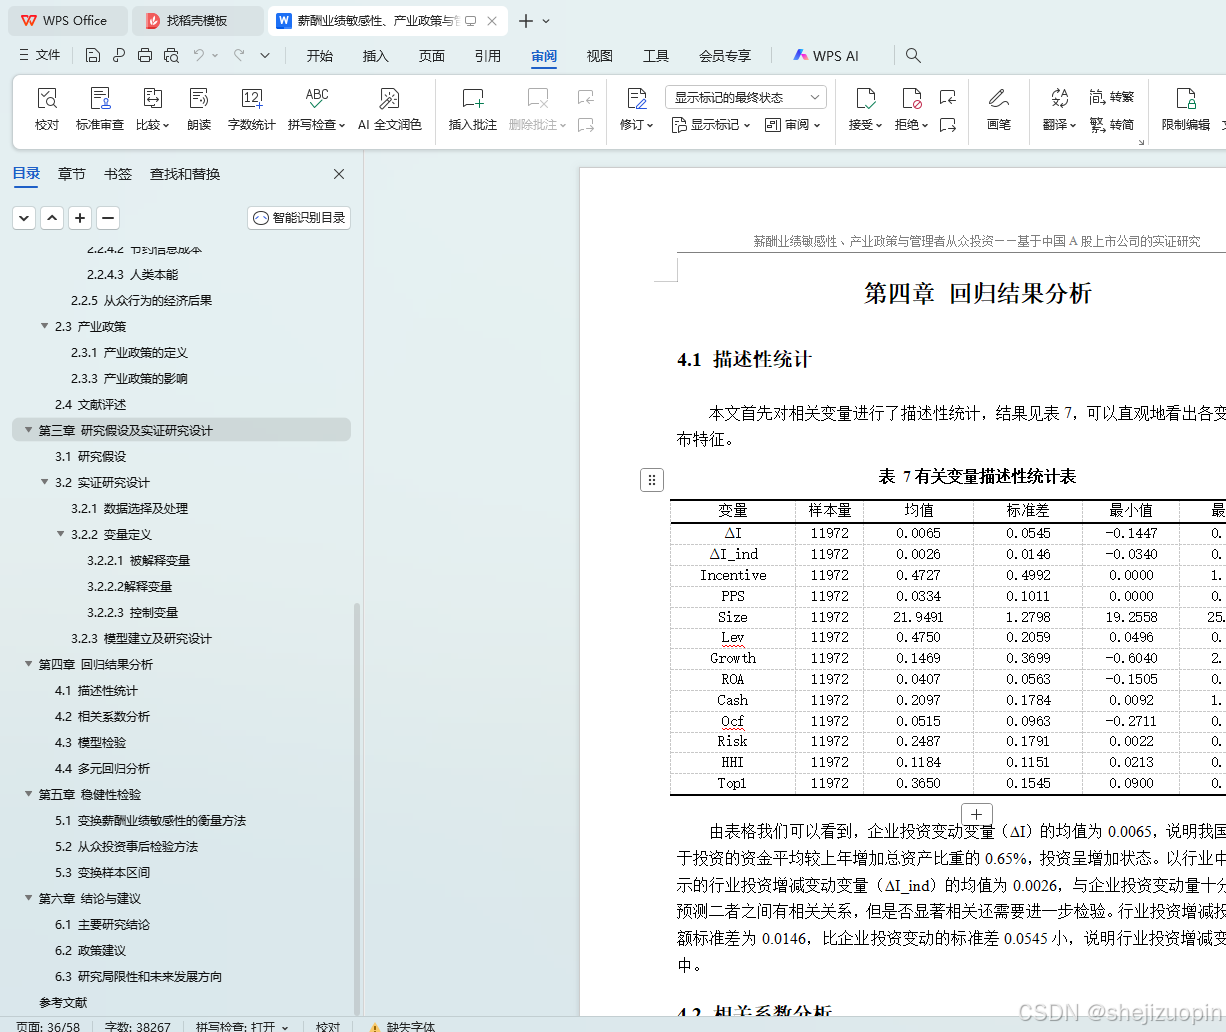Go to previous change icon beside 拒绝
Screen dimensions: 1226x1032
pyautogui.click(x=947, y=97)
